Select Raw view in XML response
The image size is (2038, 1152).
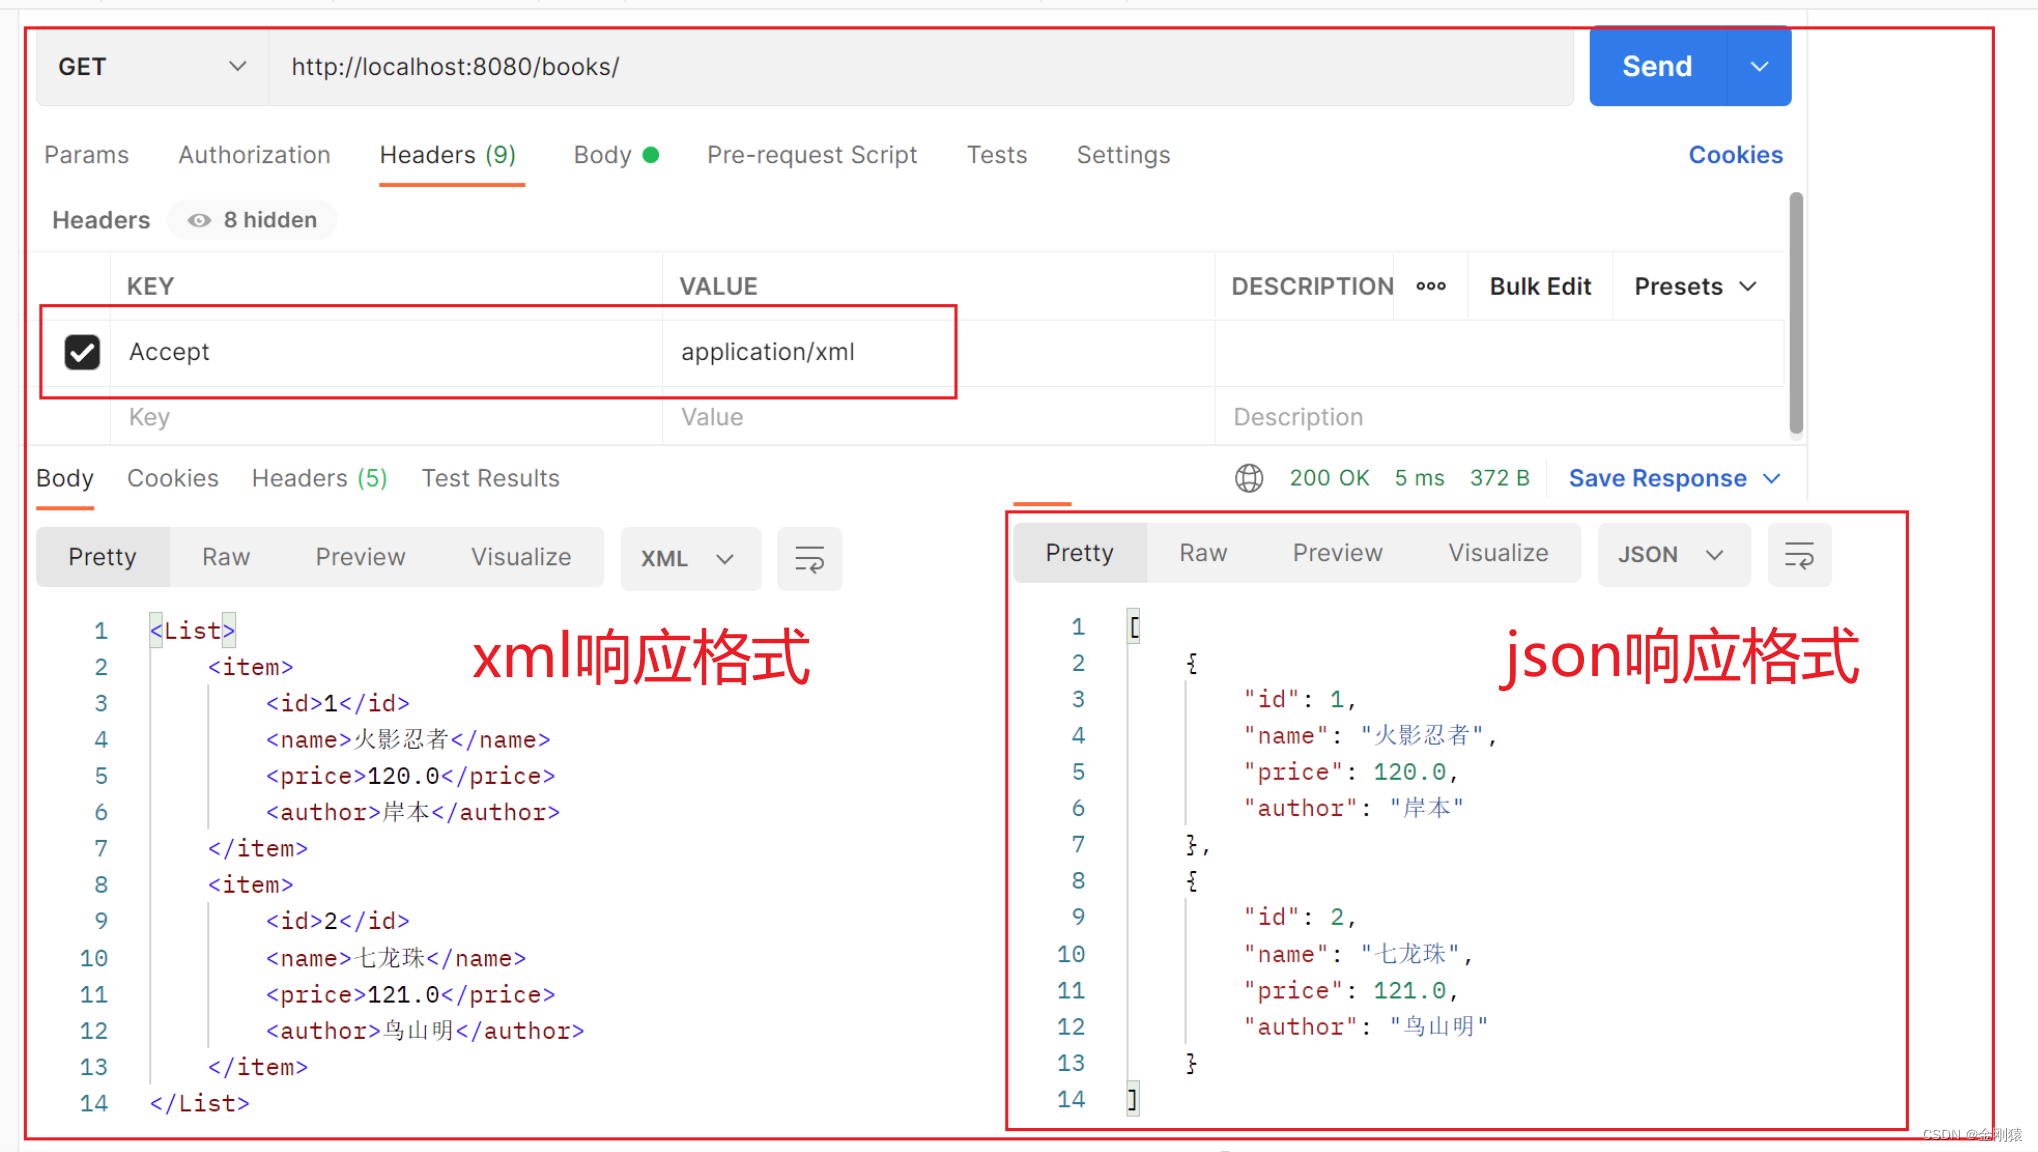(226, 557)
